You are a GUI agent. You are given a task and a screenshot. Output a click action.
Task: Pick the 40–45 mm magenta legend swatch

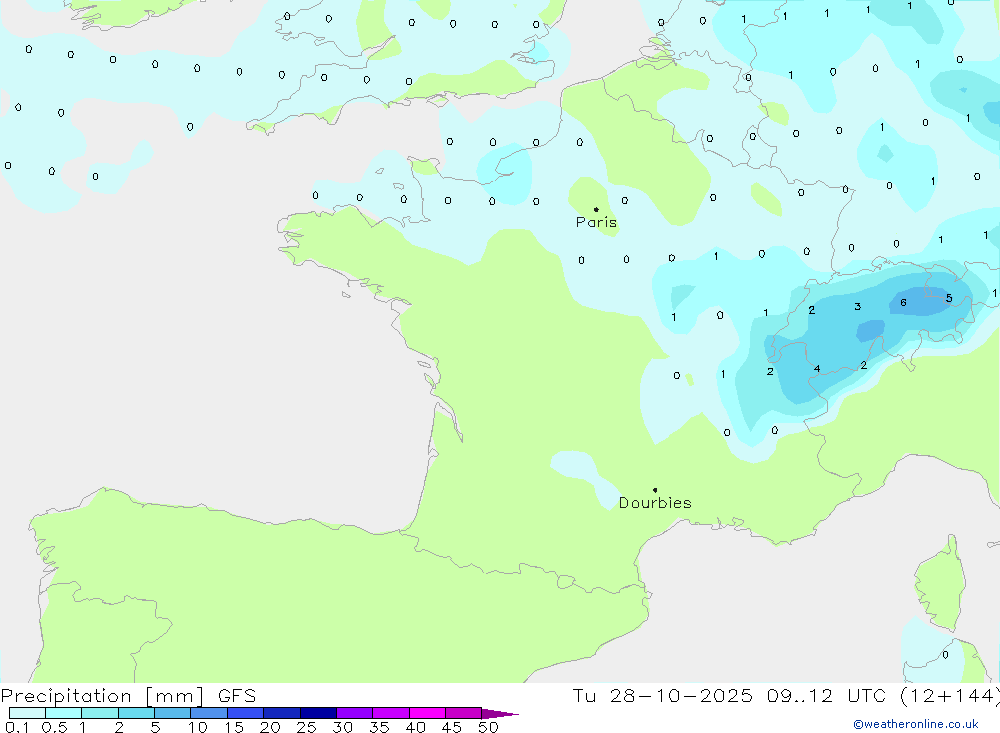click(x=427, y=713)
